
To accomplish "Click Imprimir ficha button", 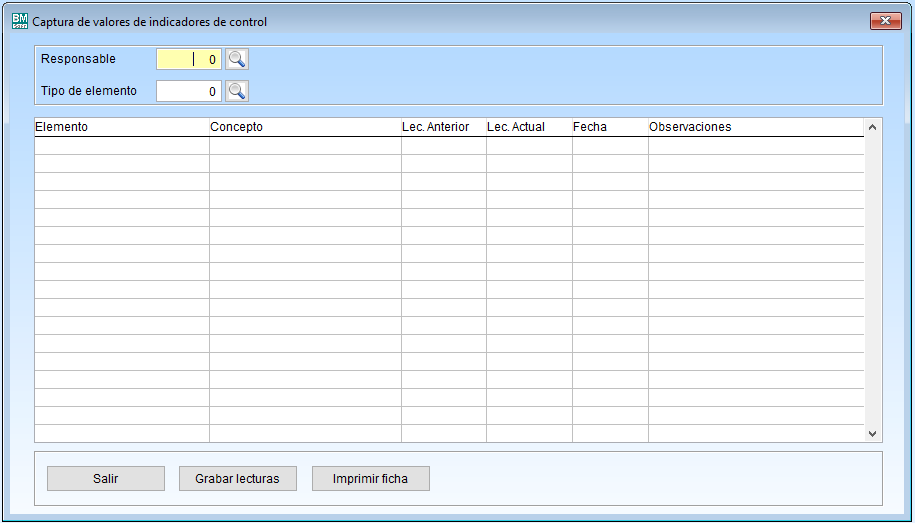I will click(x=370, y=479).
